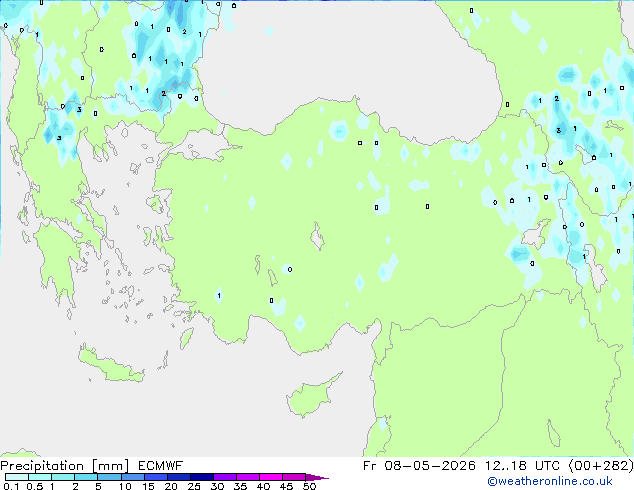Click the '10' legend scale label
Image resolution: width=634 pixels, height=490 pixels.
click(x=125, y=486)
